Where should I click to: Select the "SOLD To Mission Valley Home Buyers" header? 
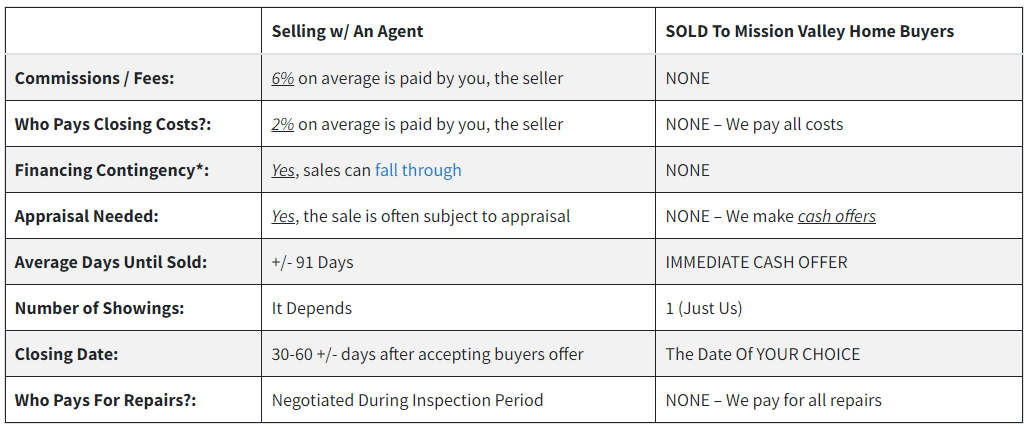(x=810, y=31)
